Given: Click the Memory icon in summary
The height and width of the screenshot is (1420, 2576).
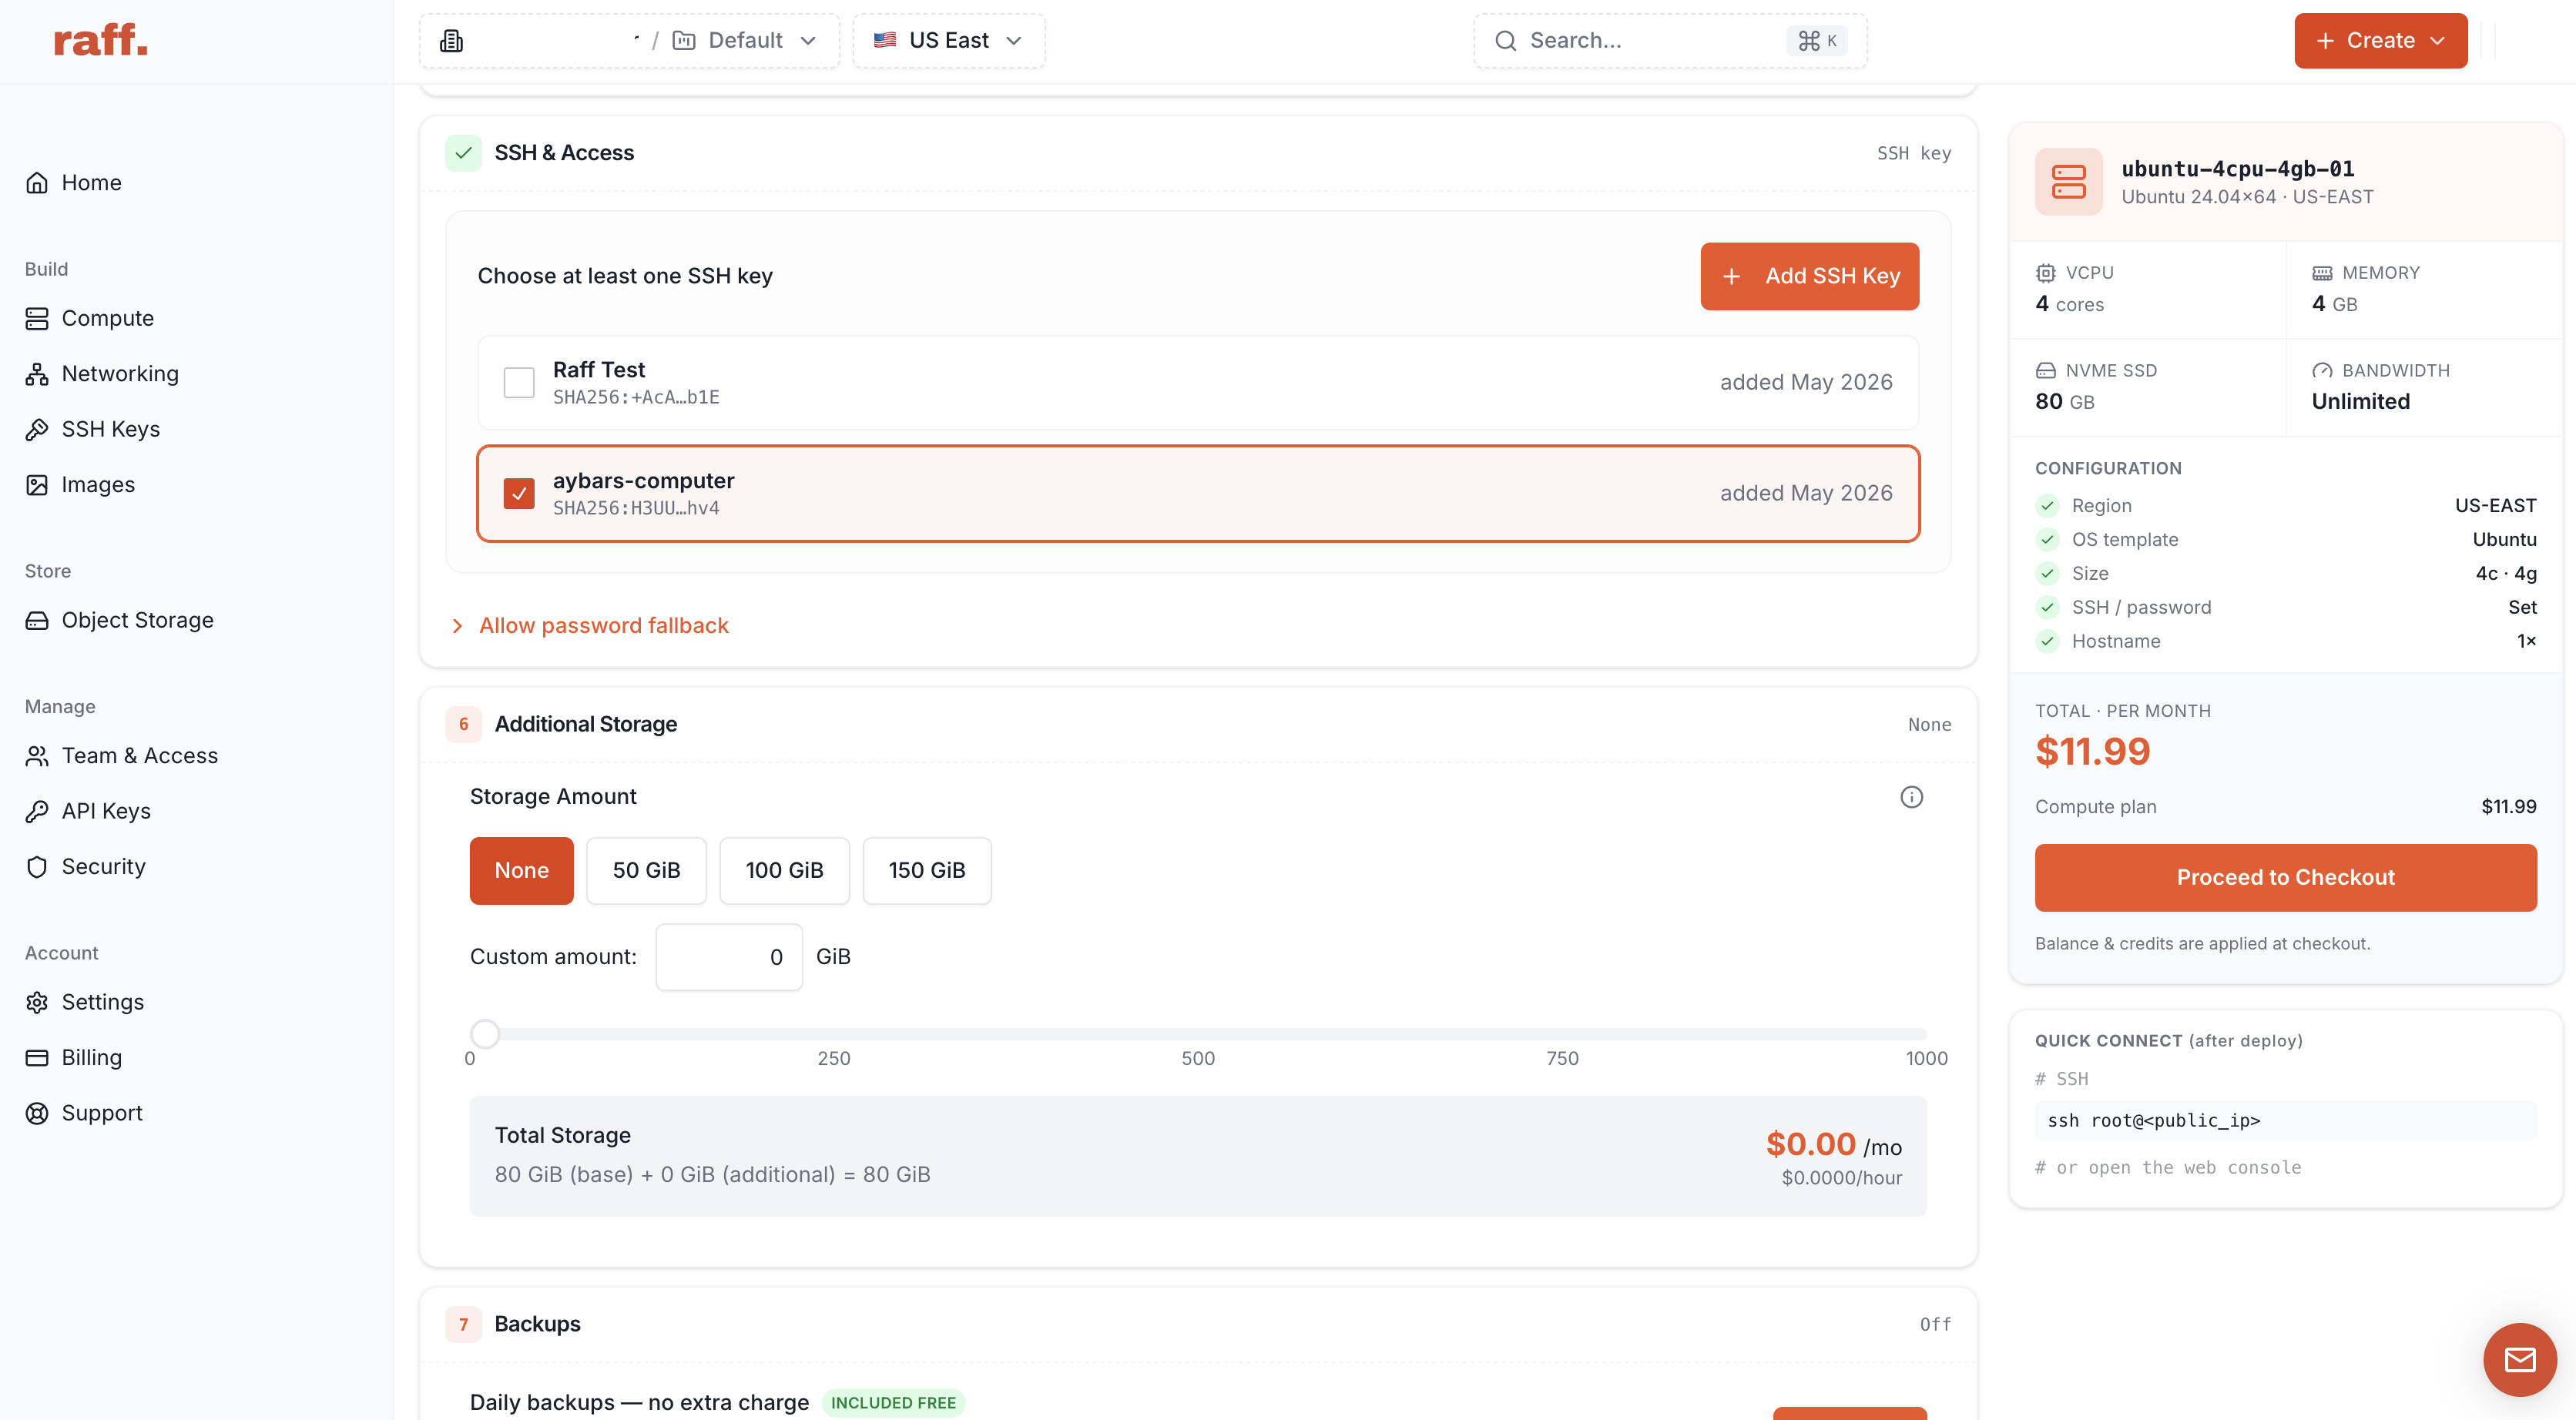Looking at the screenshot, I should coord(2322,273).
